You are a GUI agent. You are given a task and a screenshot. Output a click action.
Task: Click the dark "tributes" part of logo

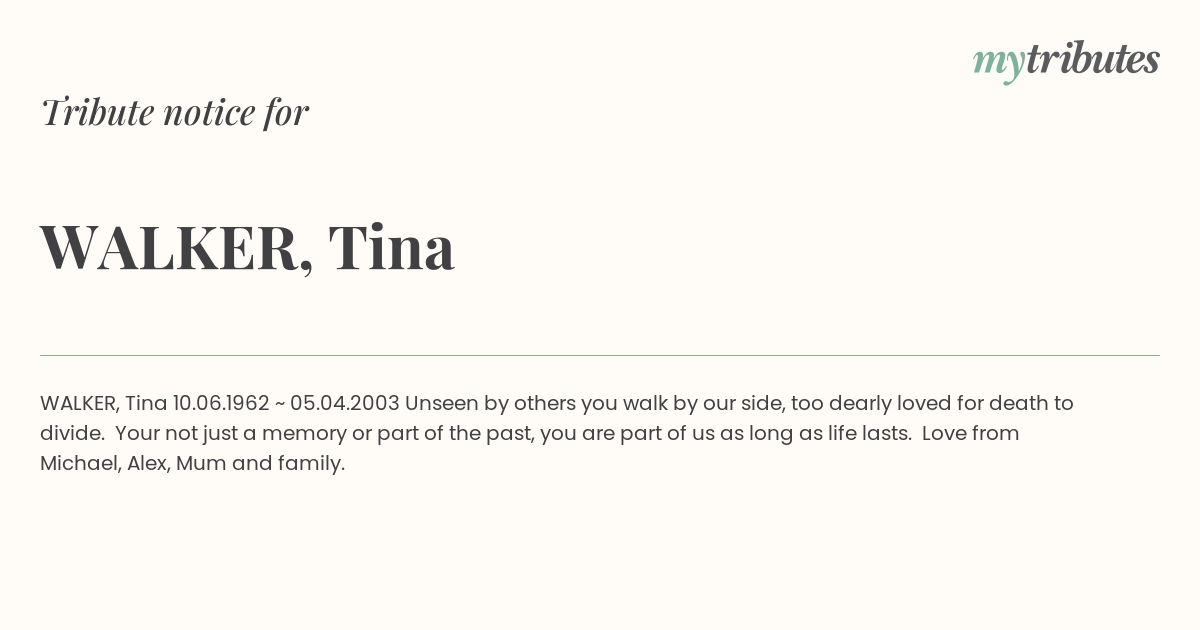point(1092,59)
